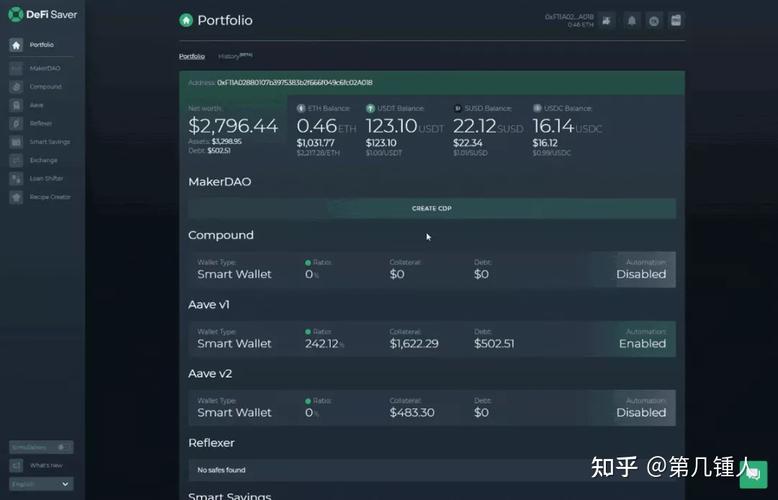Click the notifications bell icon
Viewport: 778px width, 500px height.
click(x=632, y=21)
